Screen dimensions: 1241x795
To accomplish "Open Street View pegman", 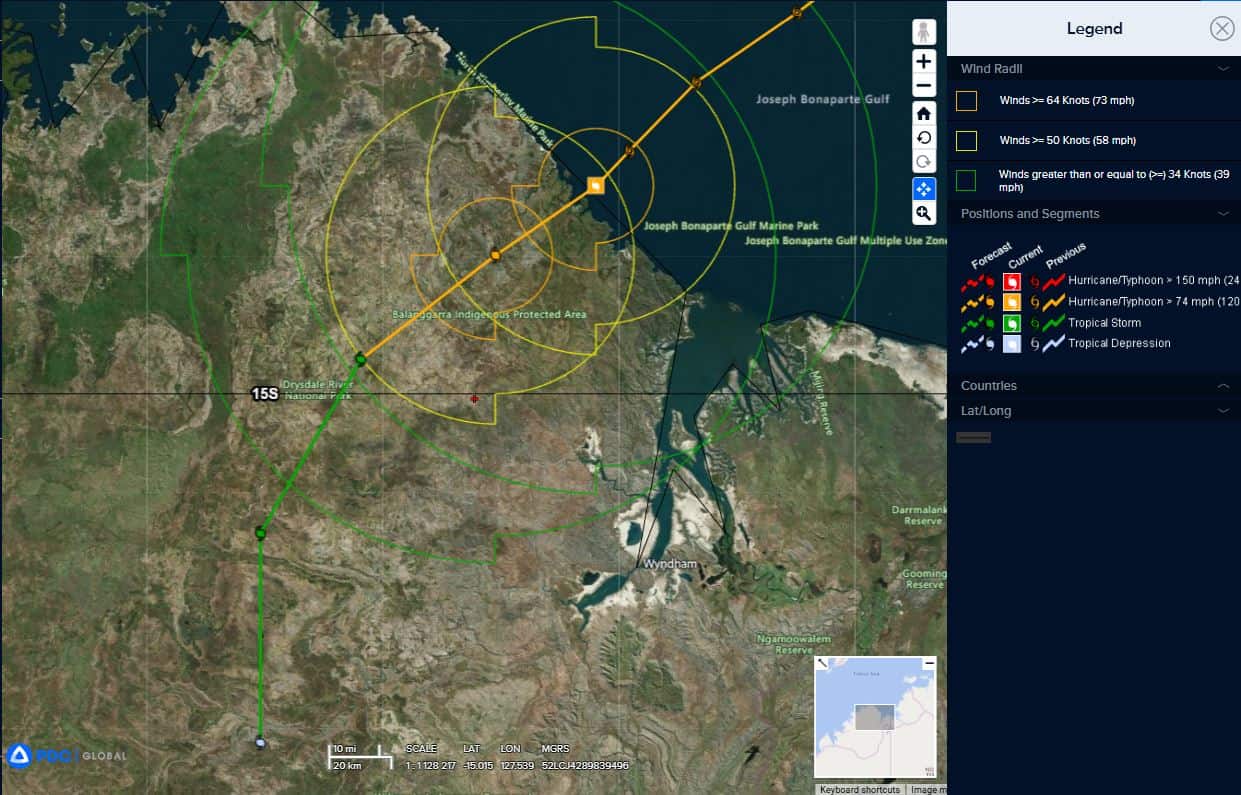I will [923, 32].
